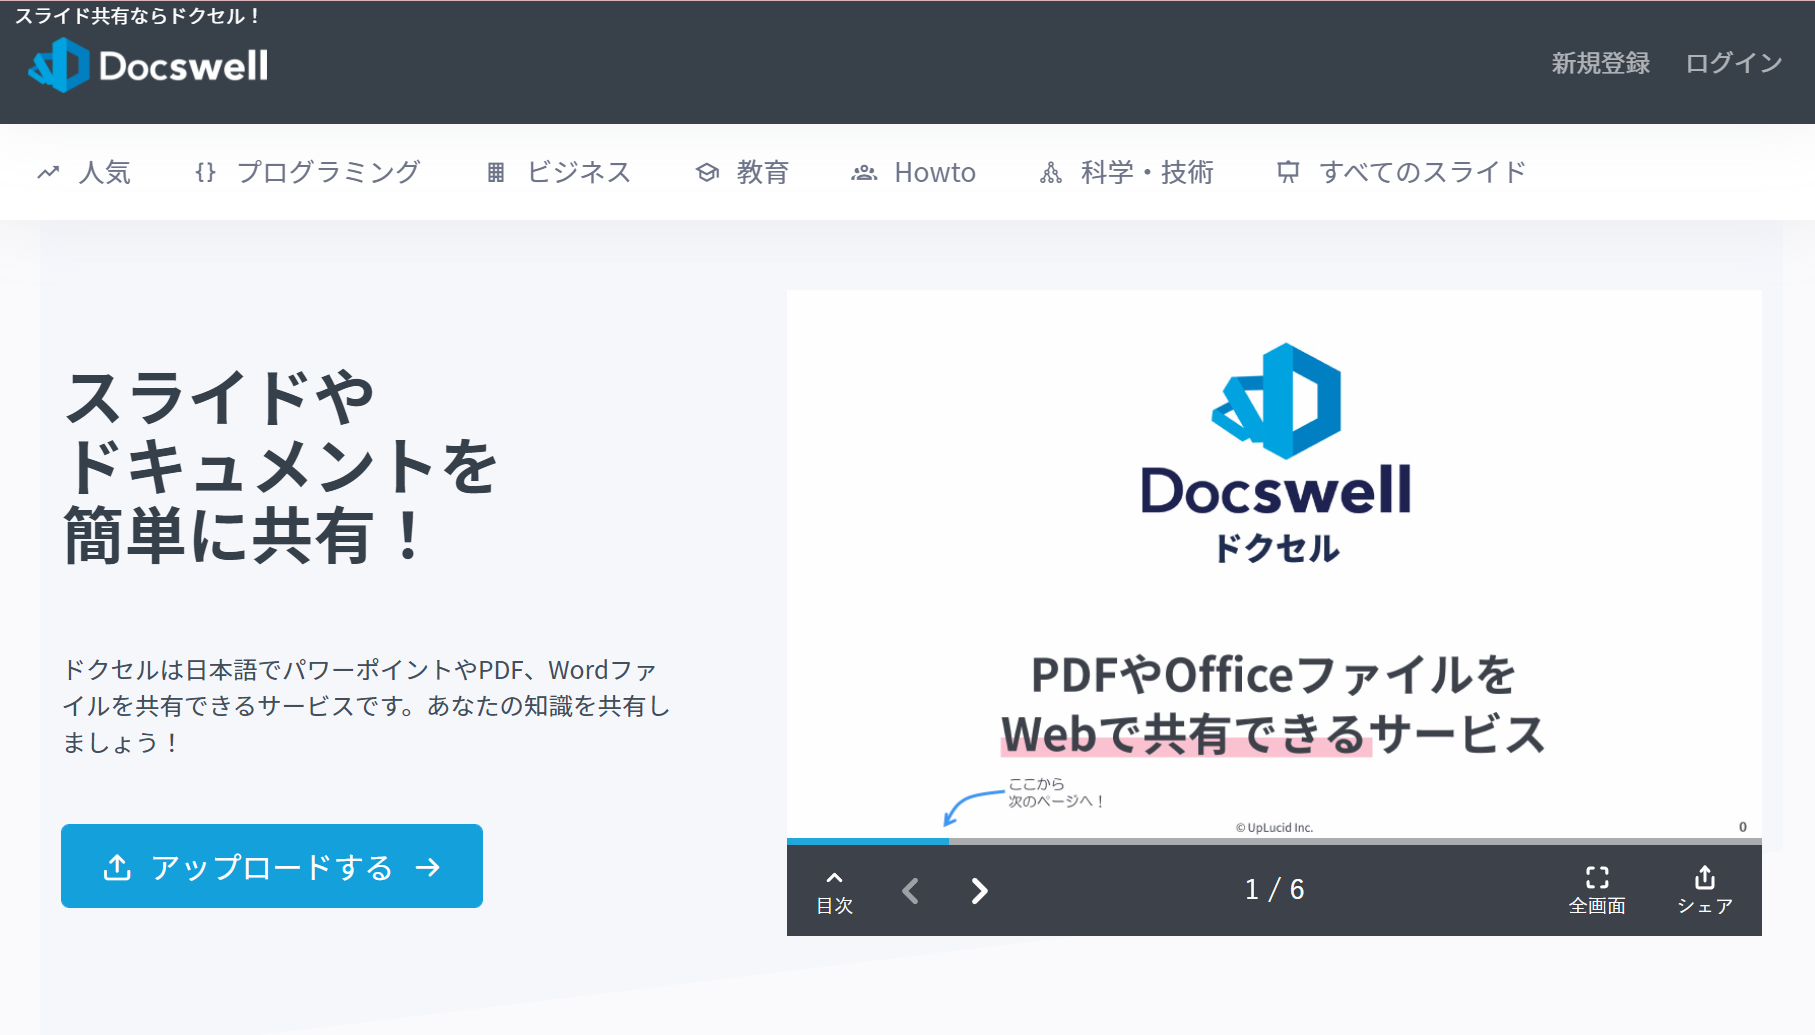
Task: Open the 目次 table of contents
Action: point(835,891)
